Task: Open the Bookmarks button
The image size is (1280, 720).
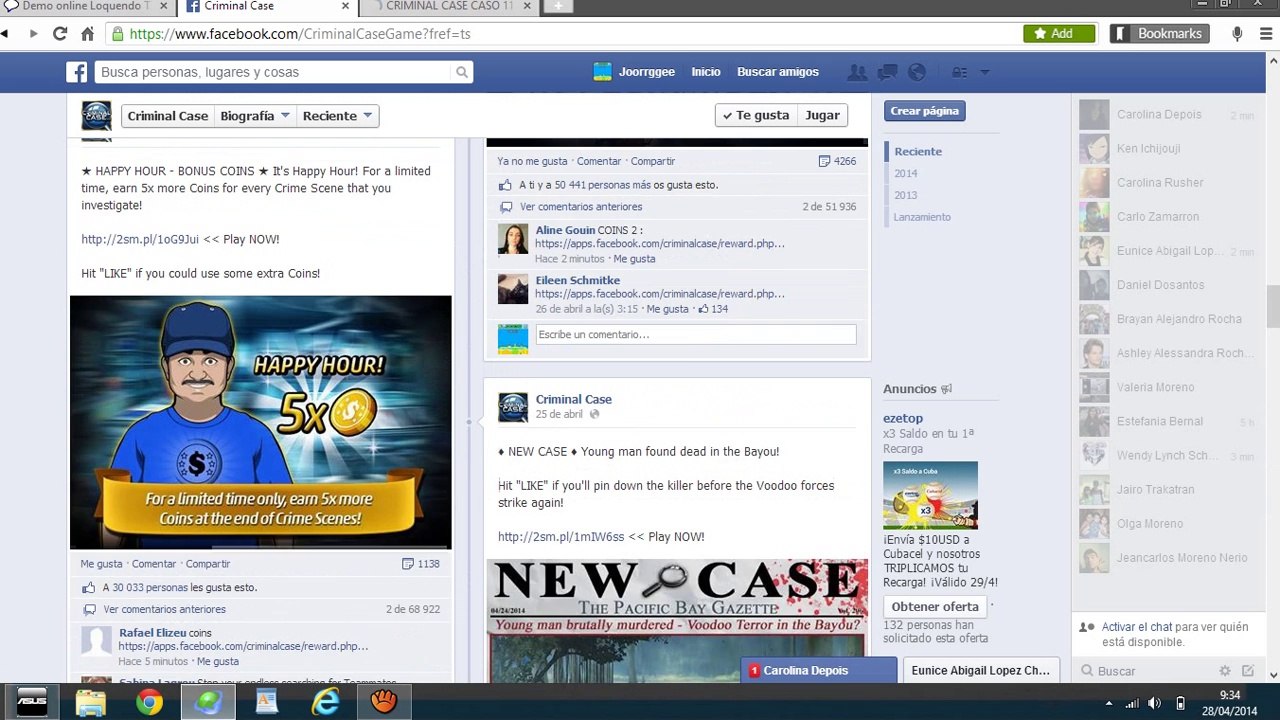Action: coord(1159,34)
